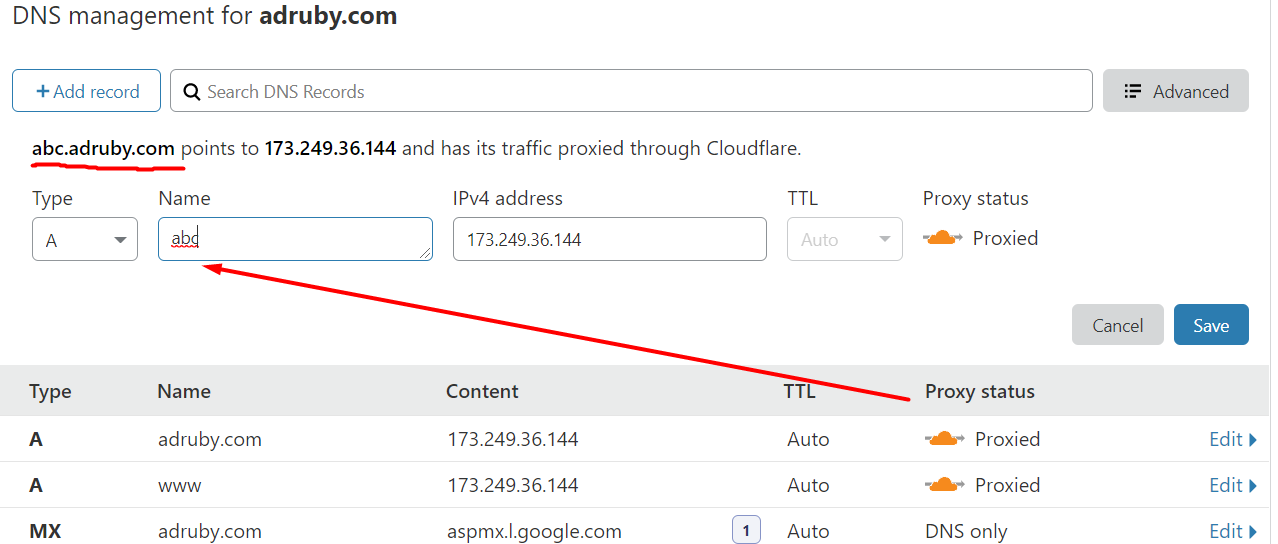
Task: Click the Name column header
Action: 184,391
